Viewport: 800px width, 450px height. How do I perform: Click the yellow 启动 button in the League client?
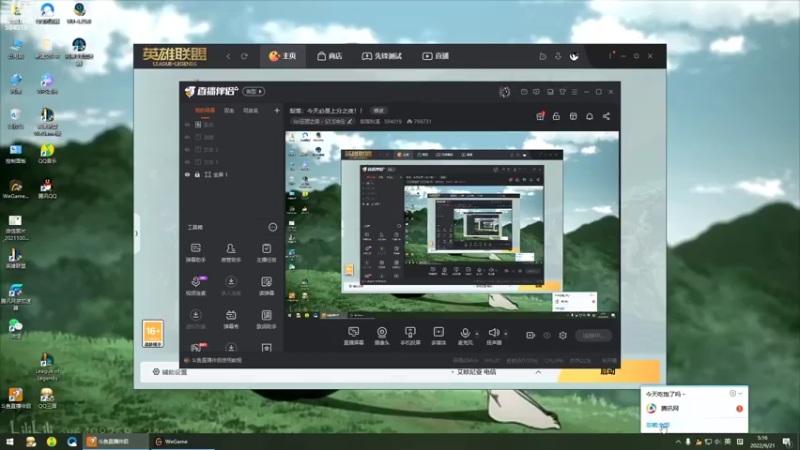(609, 371)
